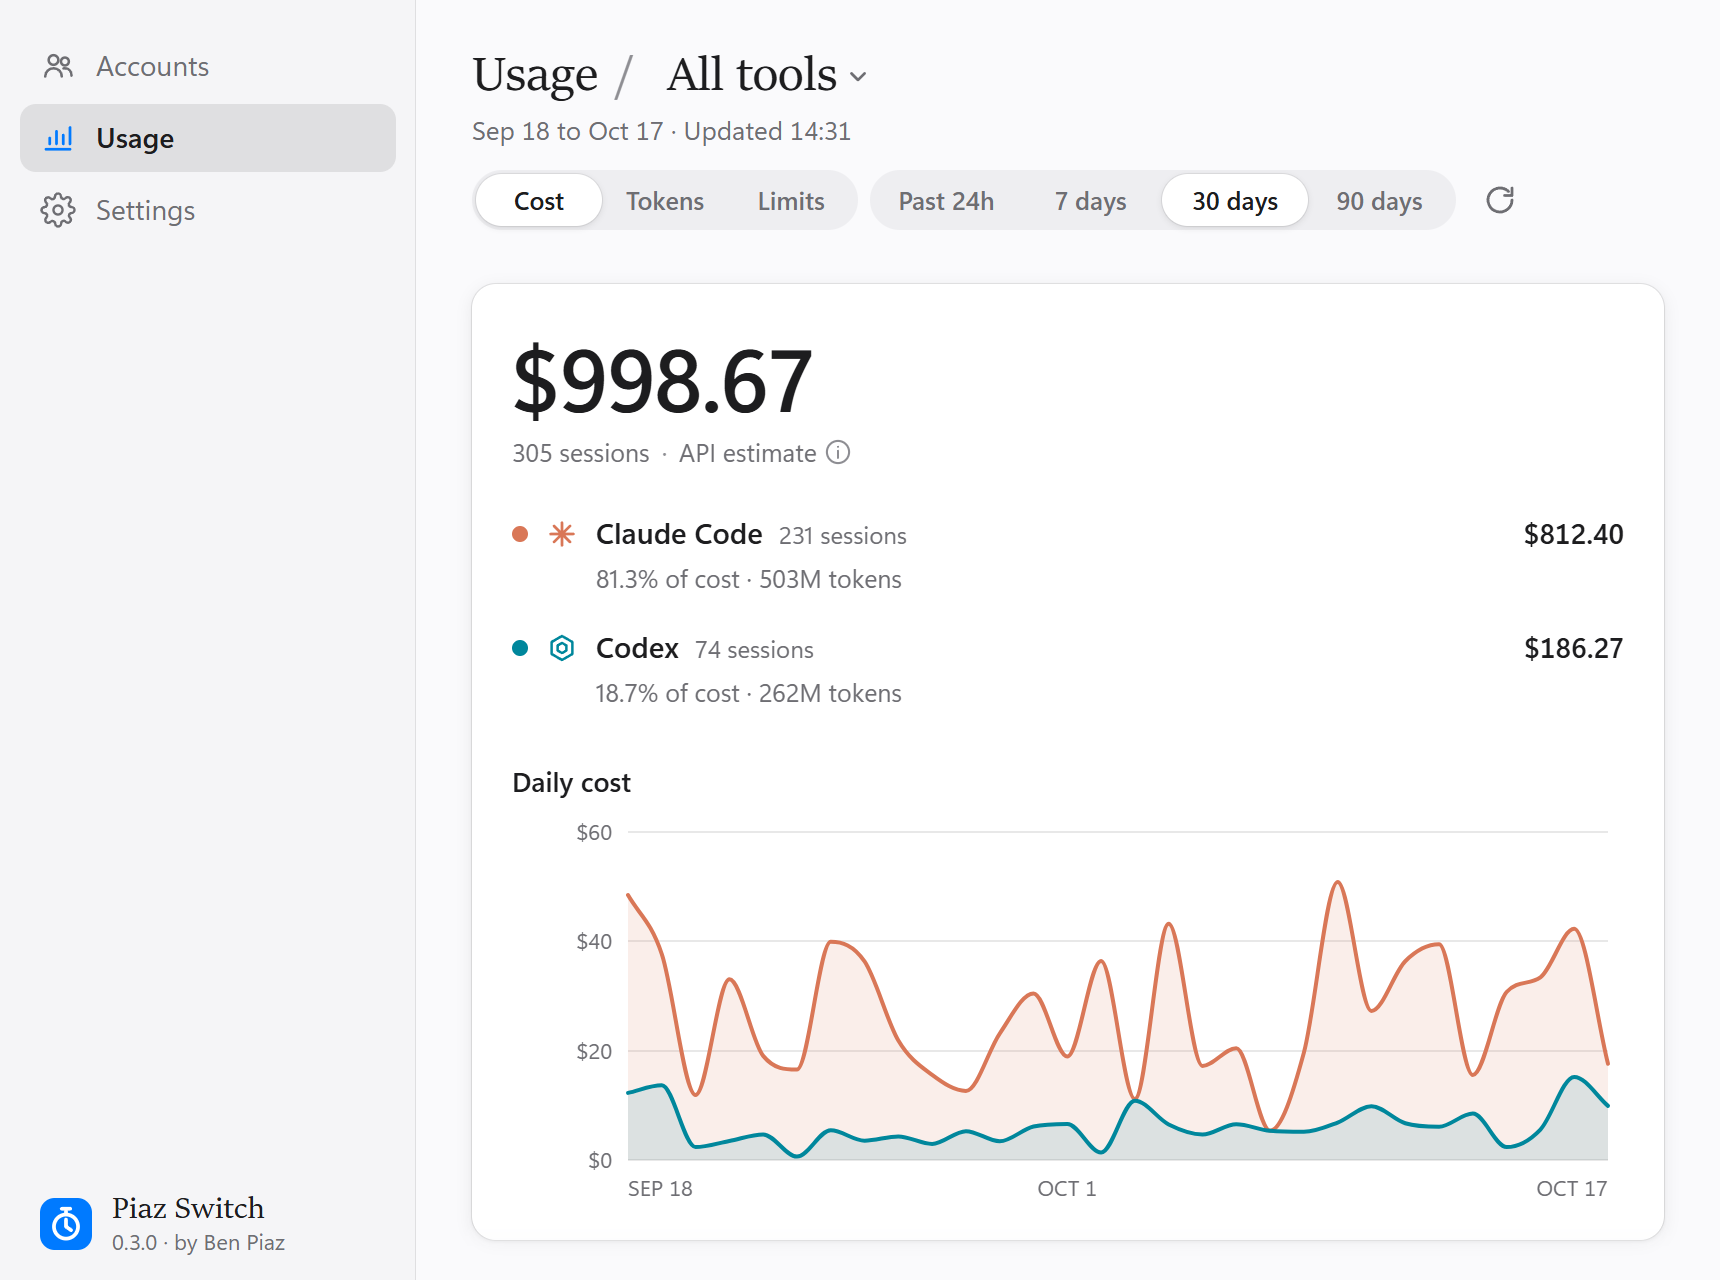Click the Codex hexagon logo
The height and width of the screenshot is (1280, 1720).
tap(562, 648)
